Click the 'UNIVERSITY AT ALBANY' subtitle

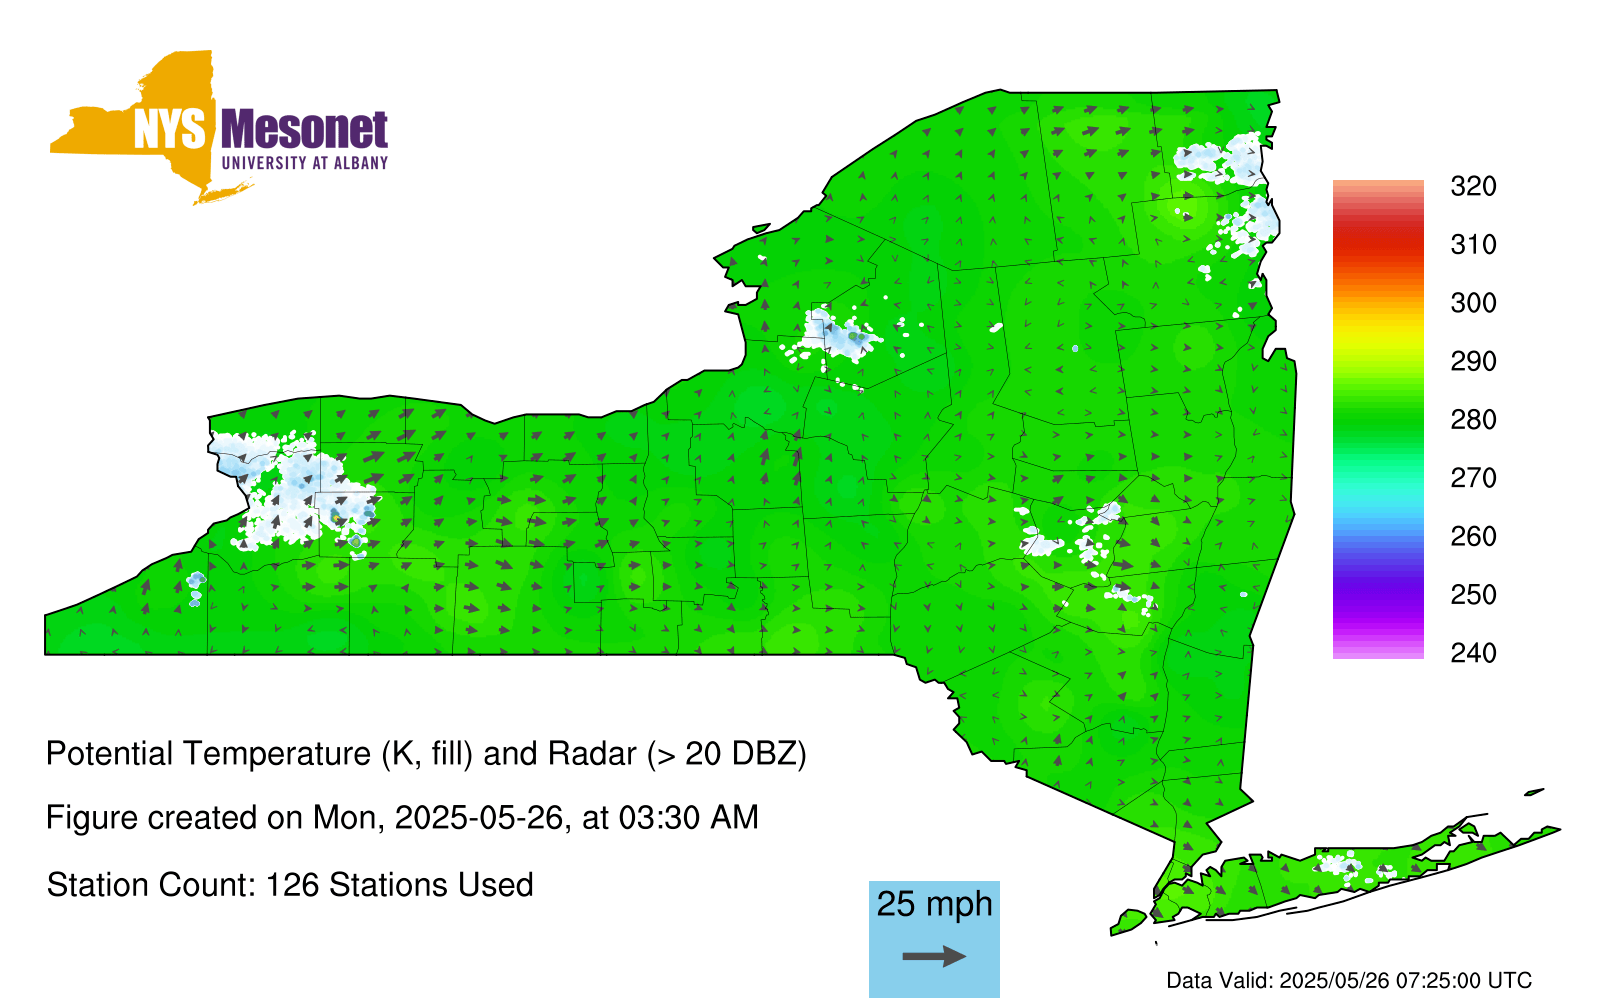(304, 163)
